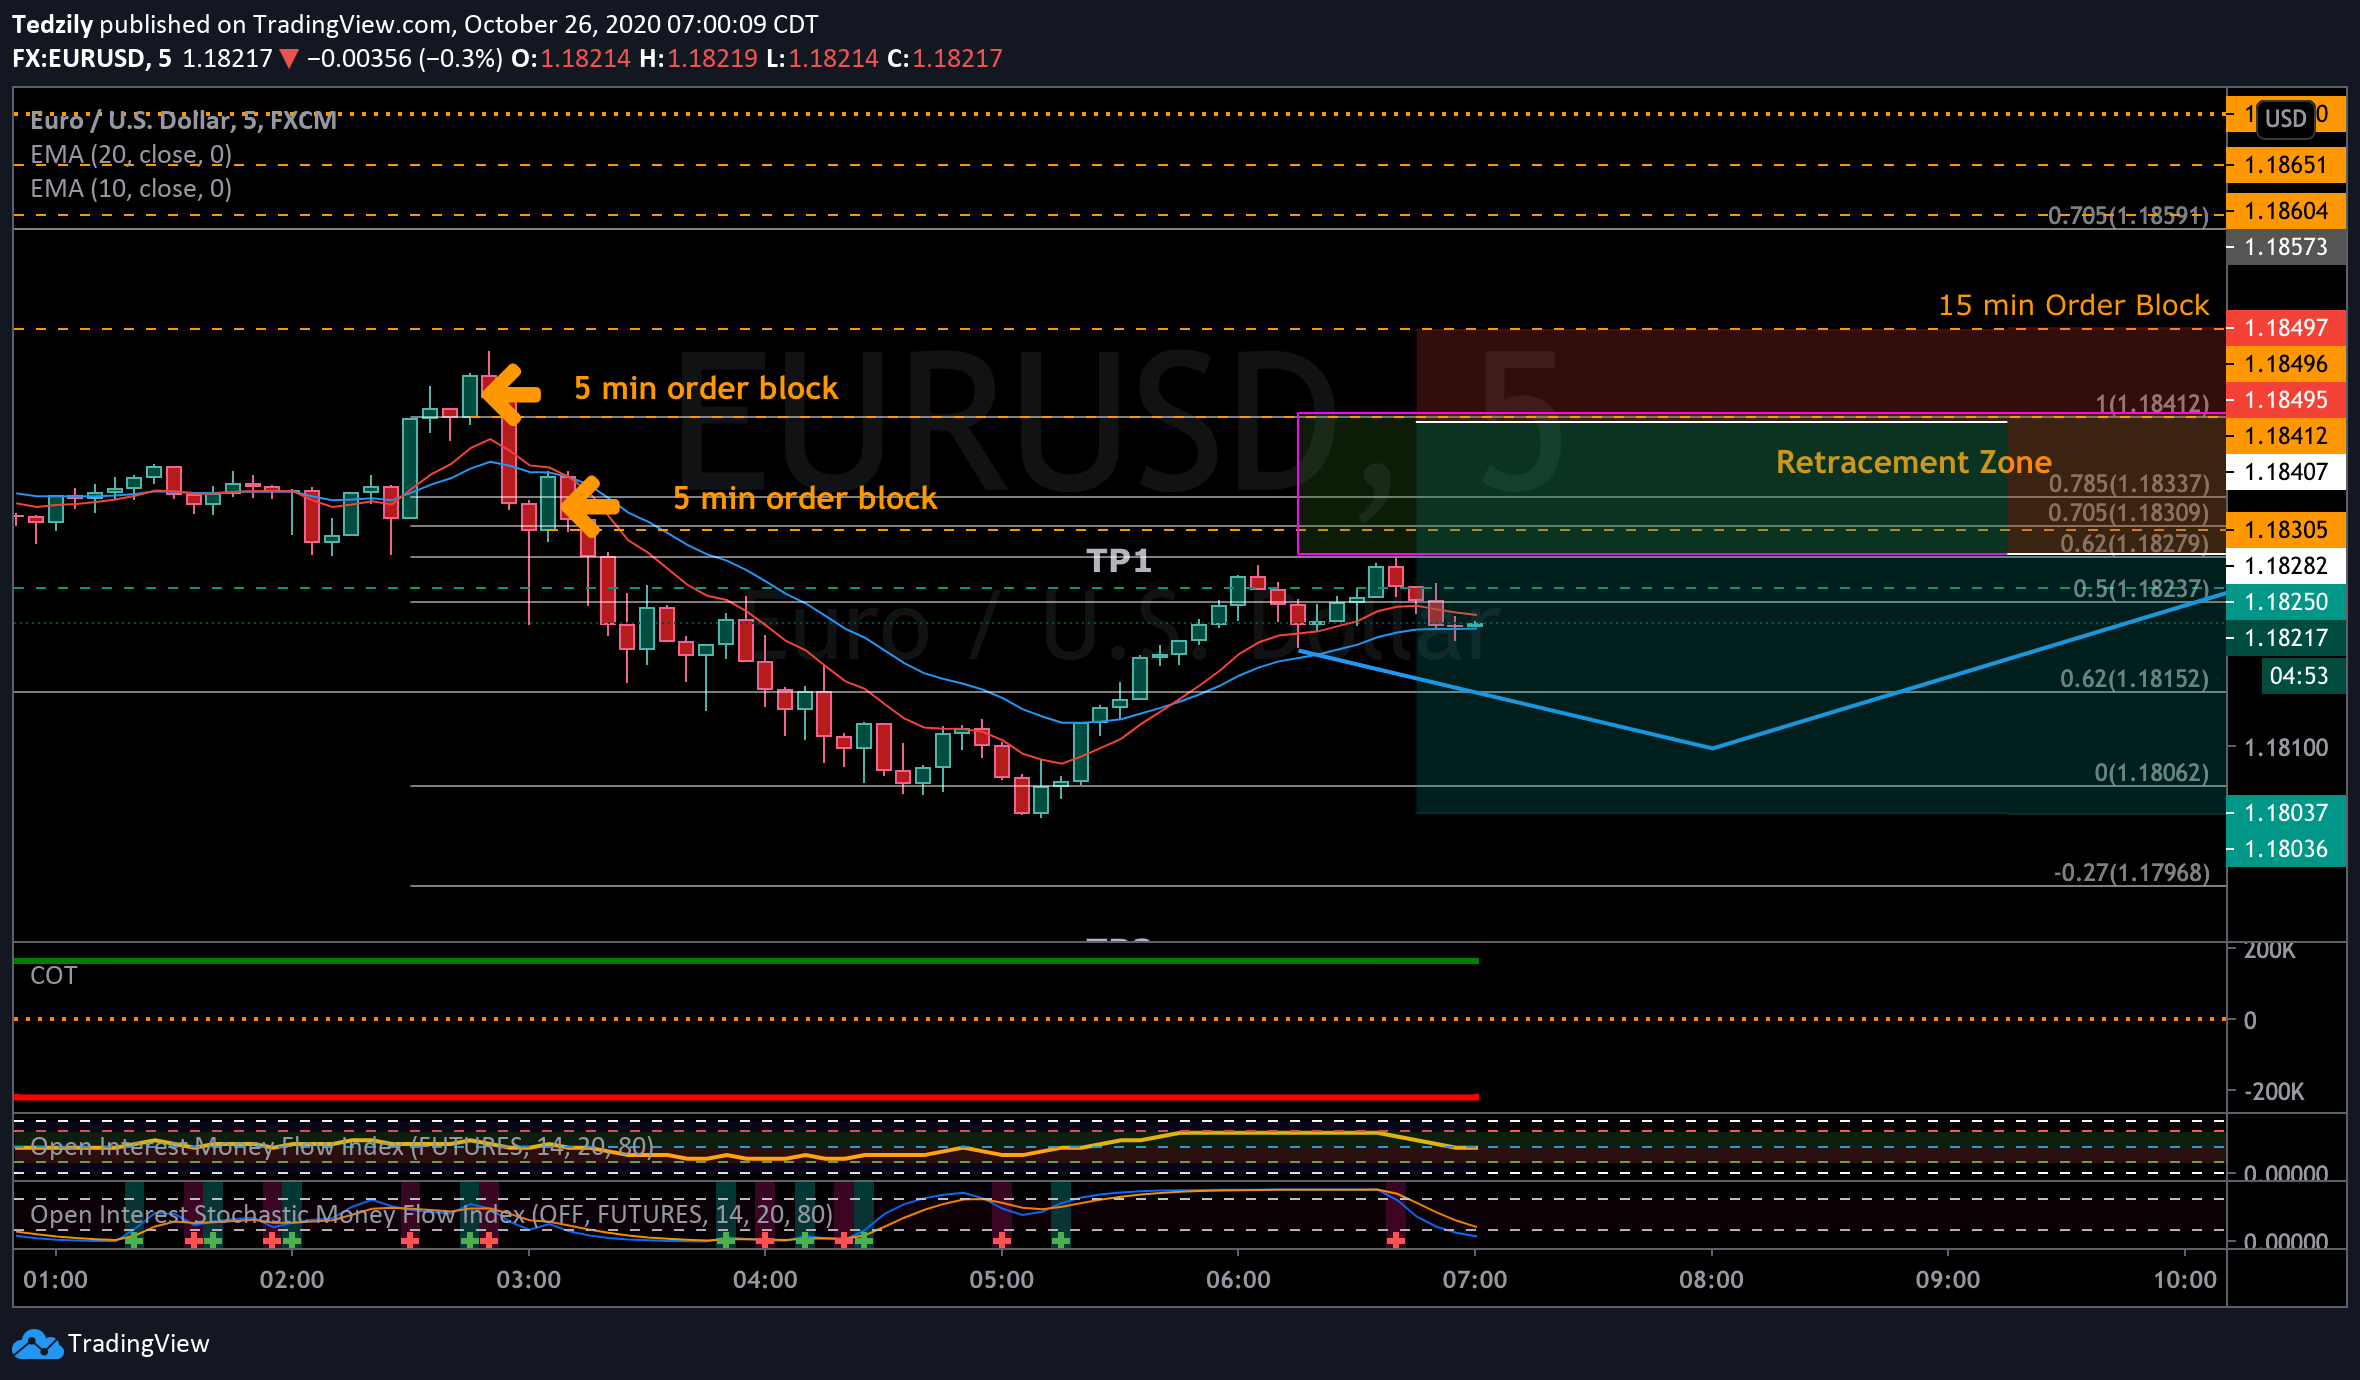
Task: Click the 1.18037 green price label
Action: [2286, 813]
